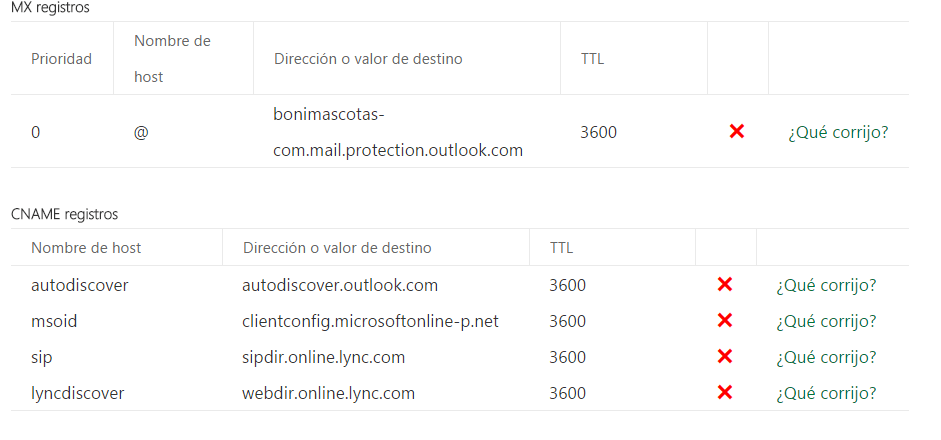Select the clientconfig.microsoftonline-p.net value
Image resolution: width=941 pixels, height=440 pixels.
pos(370,322)
